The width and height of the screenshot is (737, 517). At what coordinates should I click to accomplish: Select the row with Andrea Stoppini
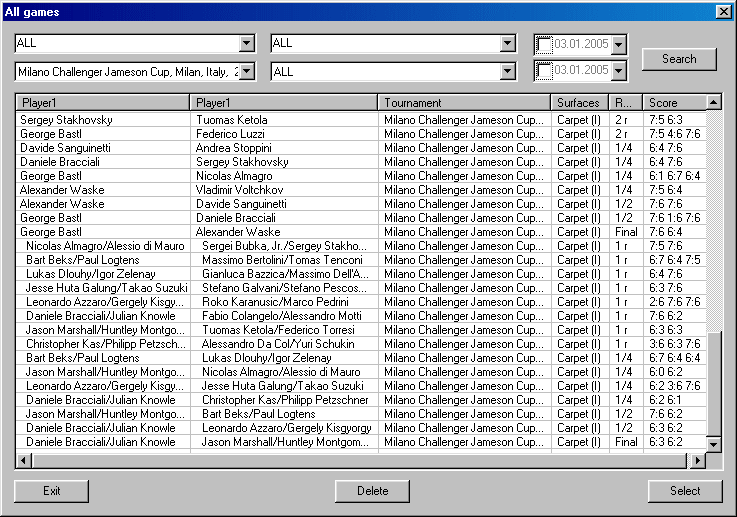tap(361, 148)
